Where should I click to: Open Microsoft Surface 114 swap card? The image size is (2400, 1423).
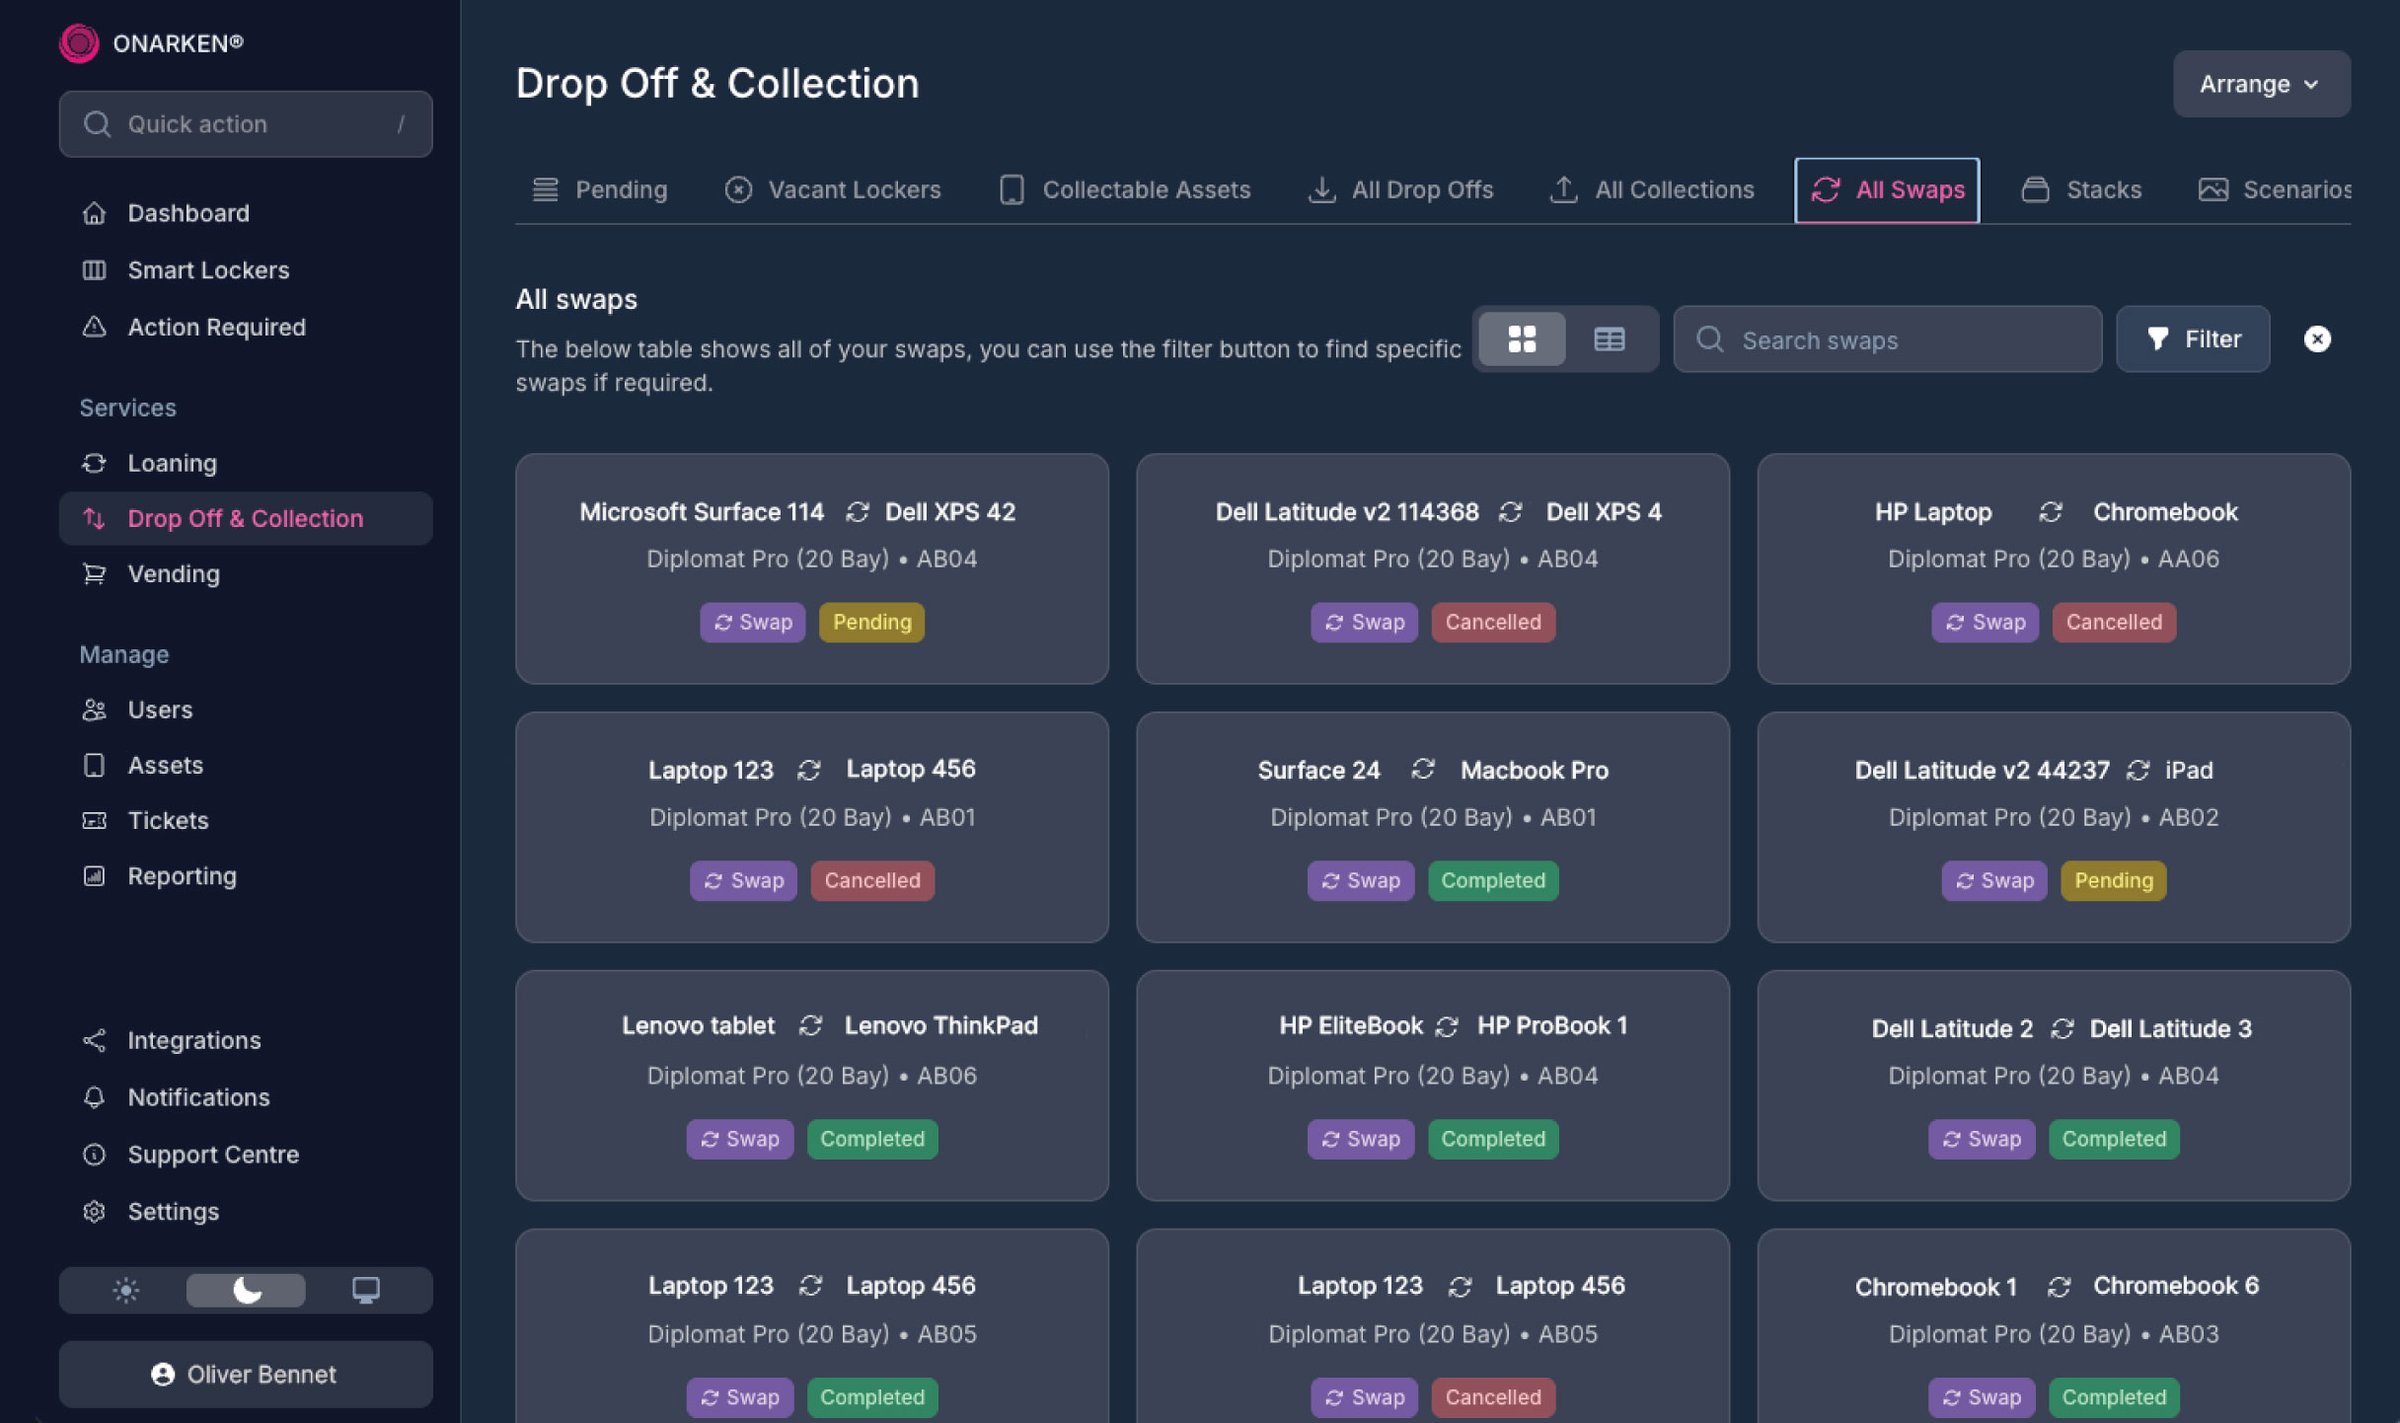(811, 568)
